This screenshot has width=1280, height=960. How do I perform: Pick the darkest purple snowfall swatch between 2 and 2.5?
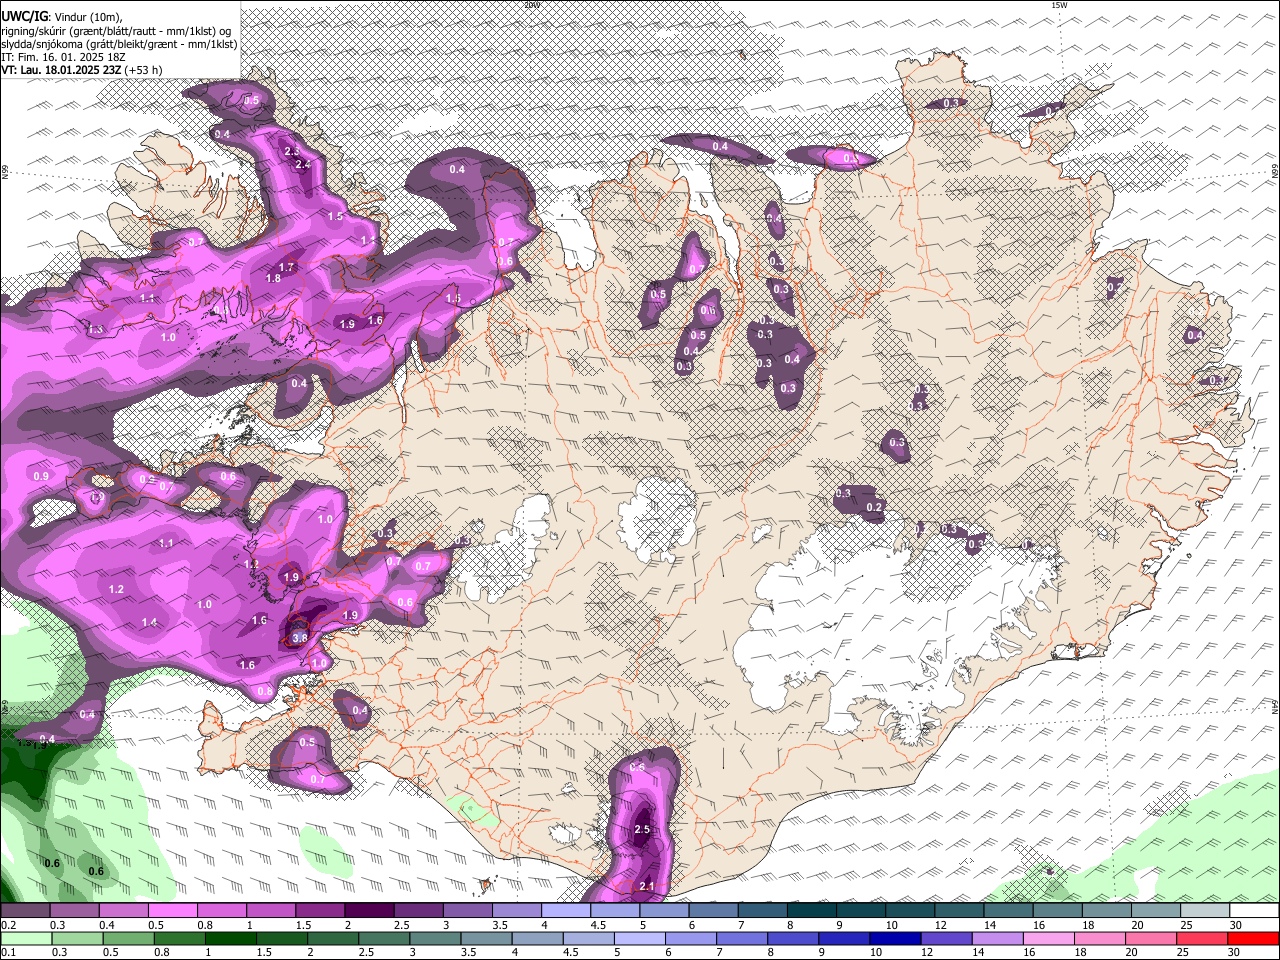click(x=369, y=911)
